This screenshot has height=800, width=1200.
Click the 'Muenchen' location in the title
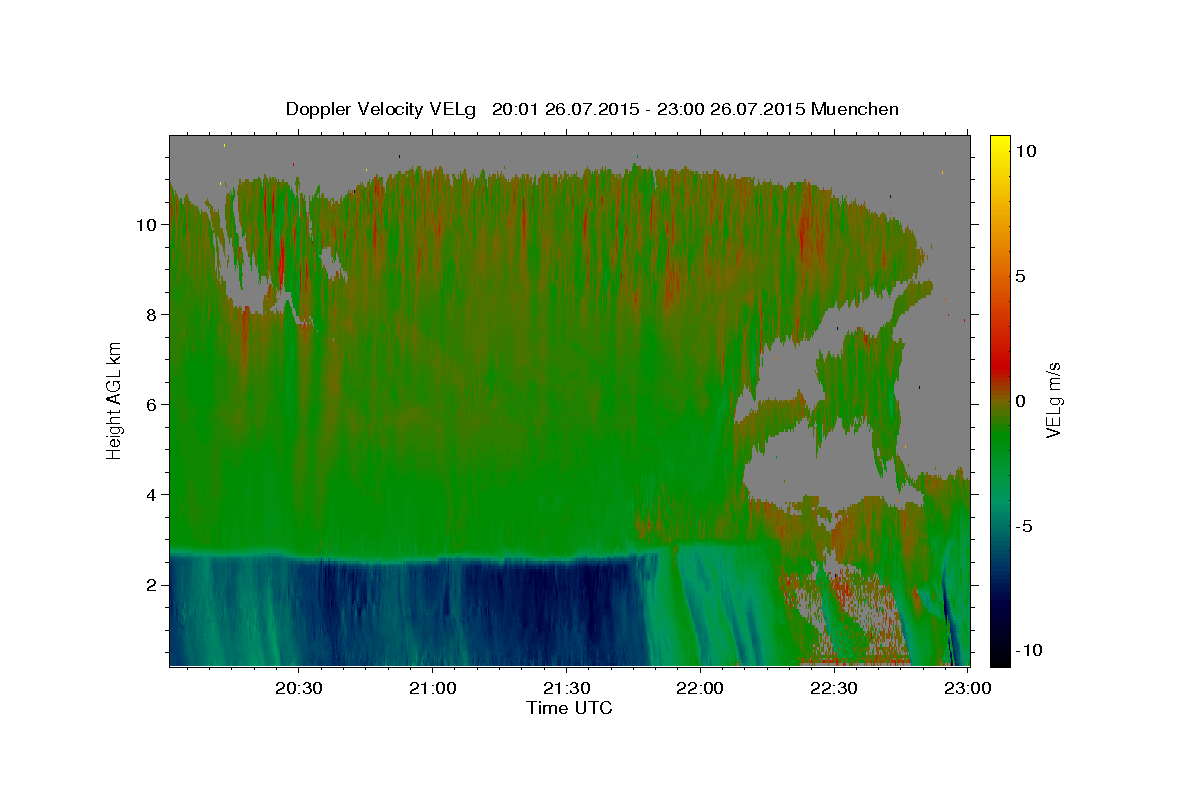tap(855, 109)
